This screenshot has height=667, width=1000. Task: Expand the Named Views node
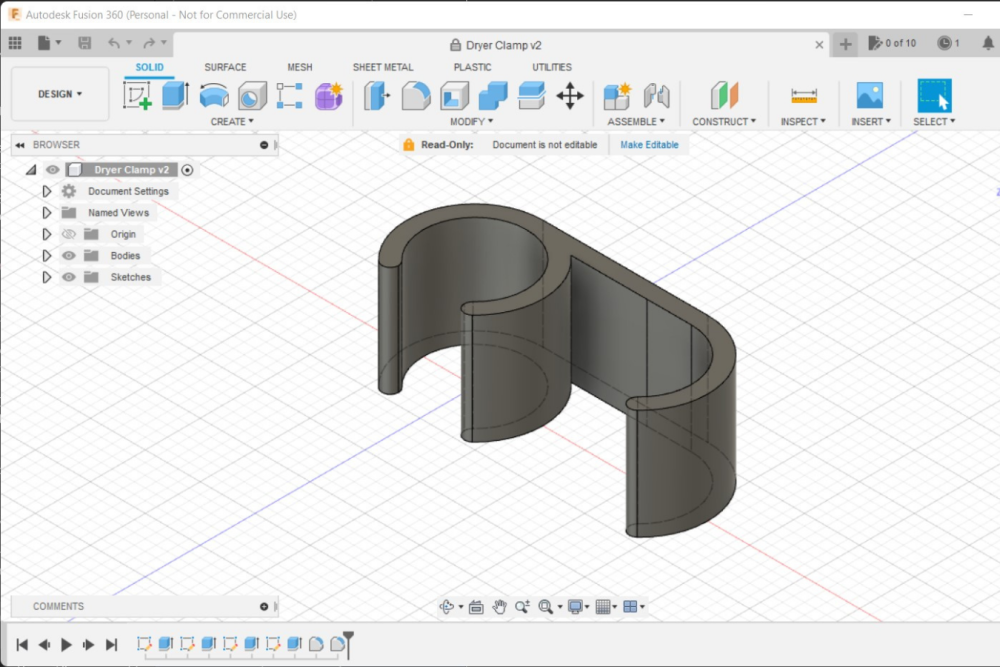tap(46, 212)
